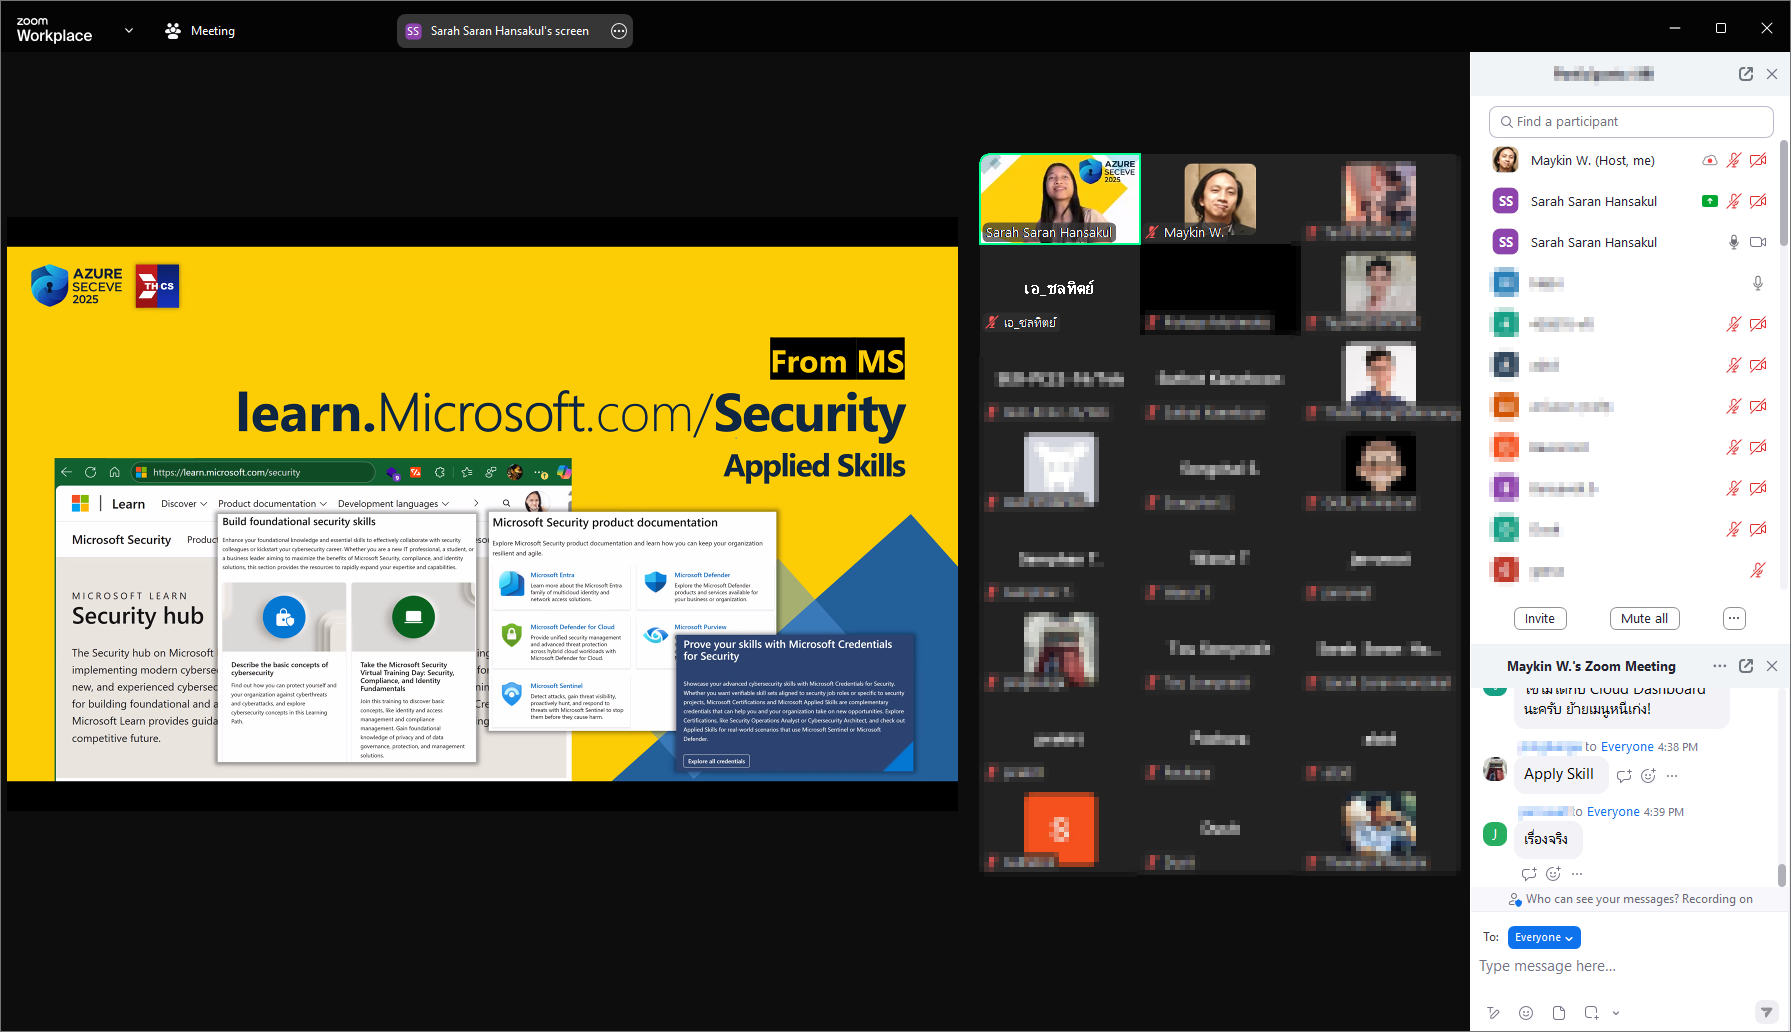This screenshot has height=1032, width=1791.
Task: Click the Invite button
Action: (1540, 618)
